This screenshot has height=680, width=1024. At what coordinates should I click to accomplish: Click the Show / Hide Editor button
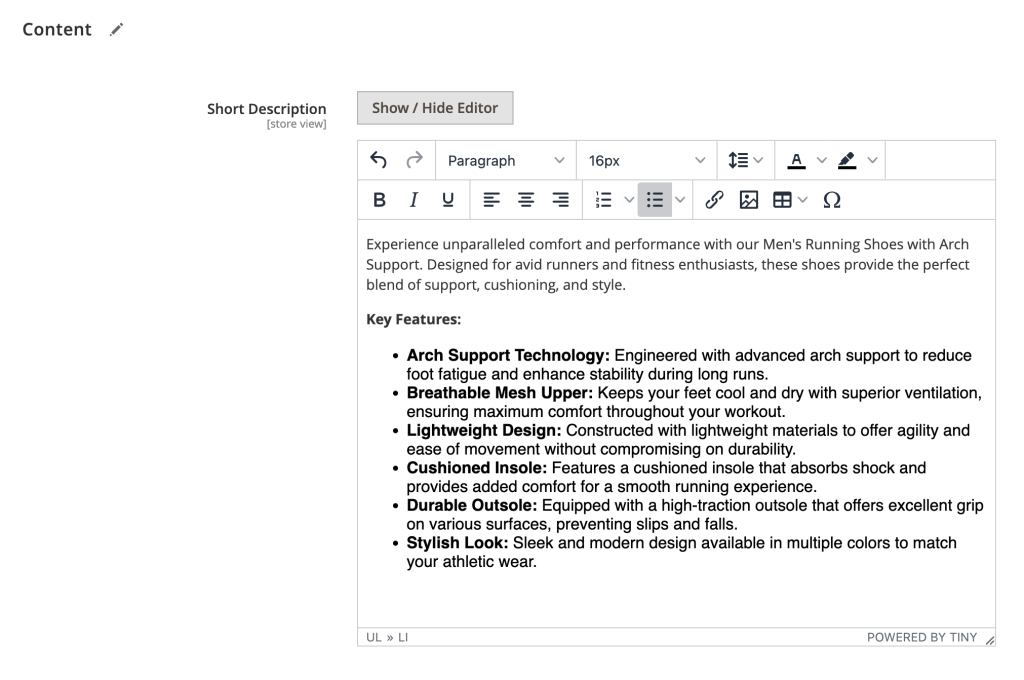coord(434,107)
